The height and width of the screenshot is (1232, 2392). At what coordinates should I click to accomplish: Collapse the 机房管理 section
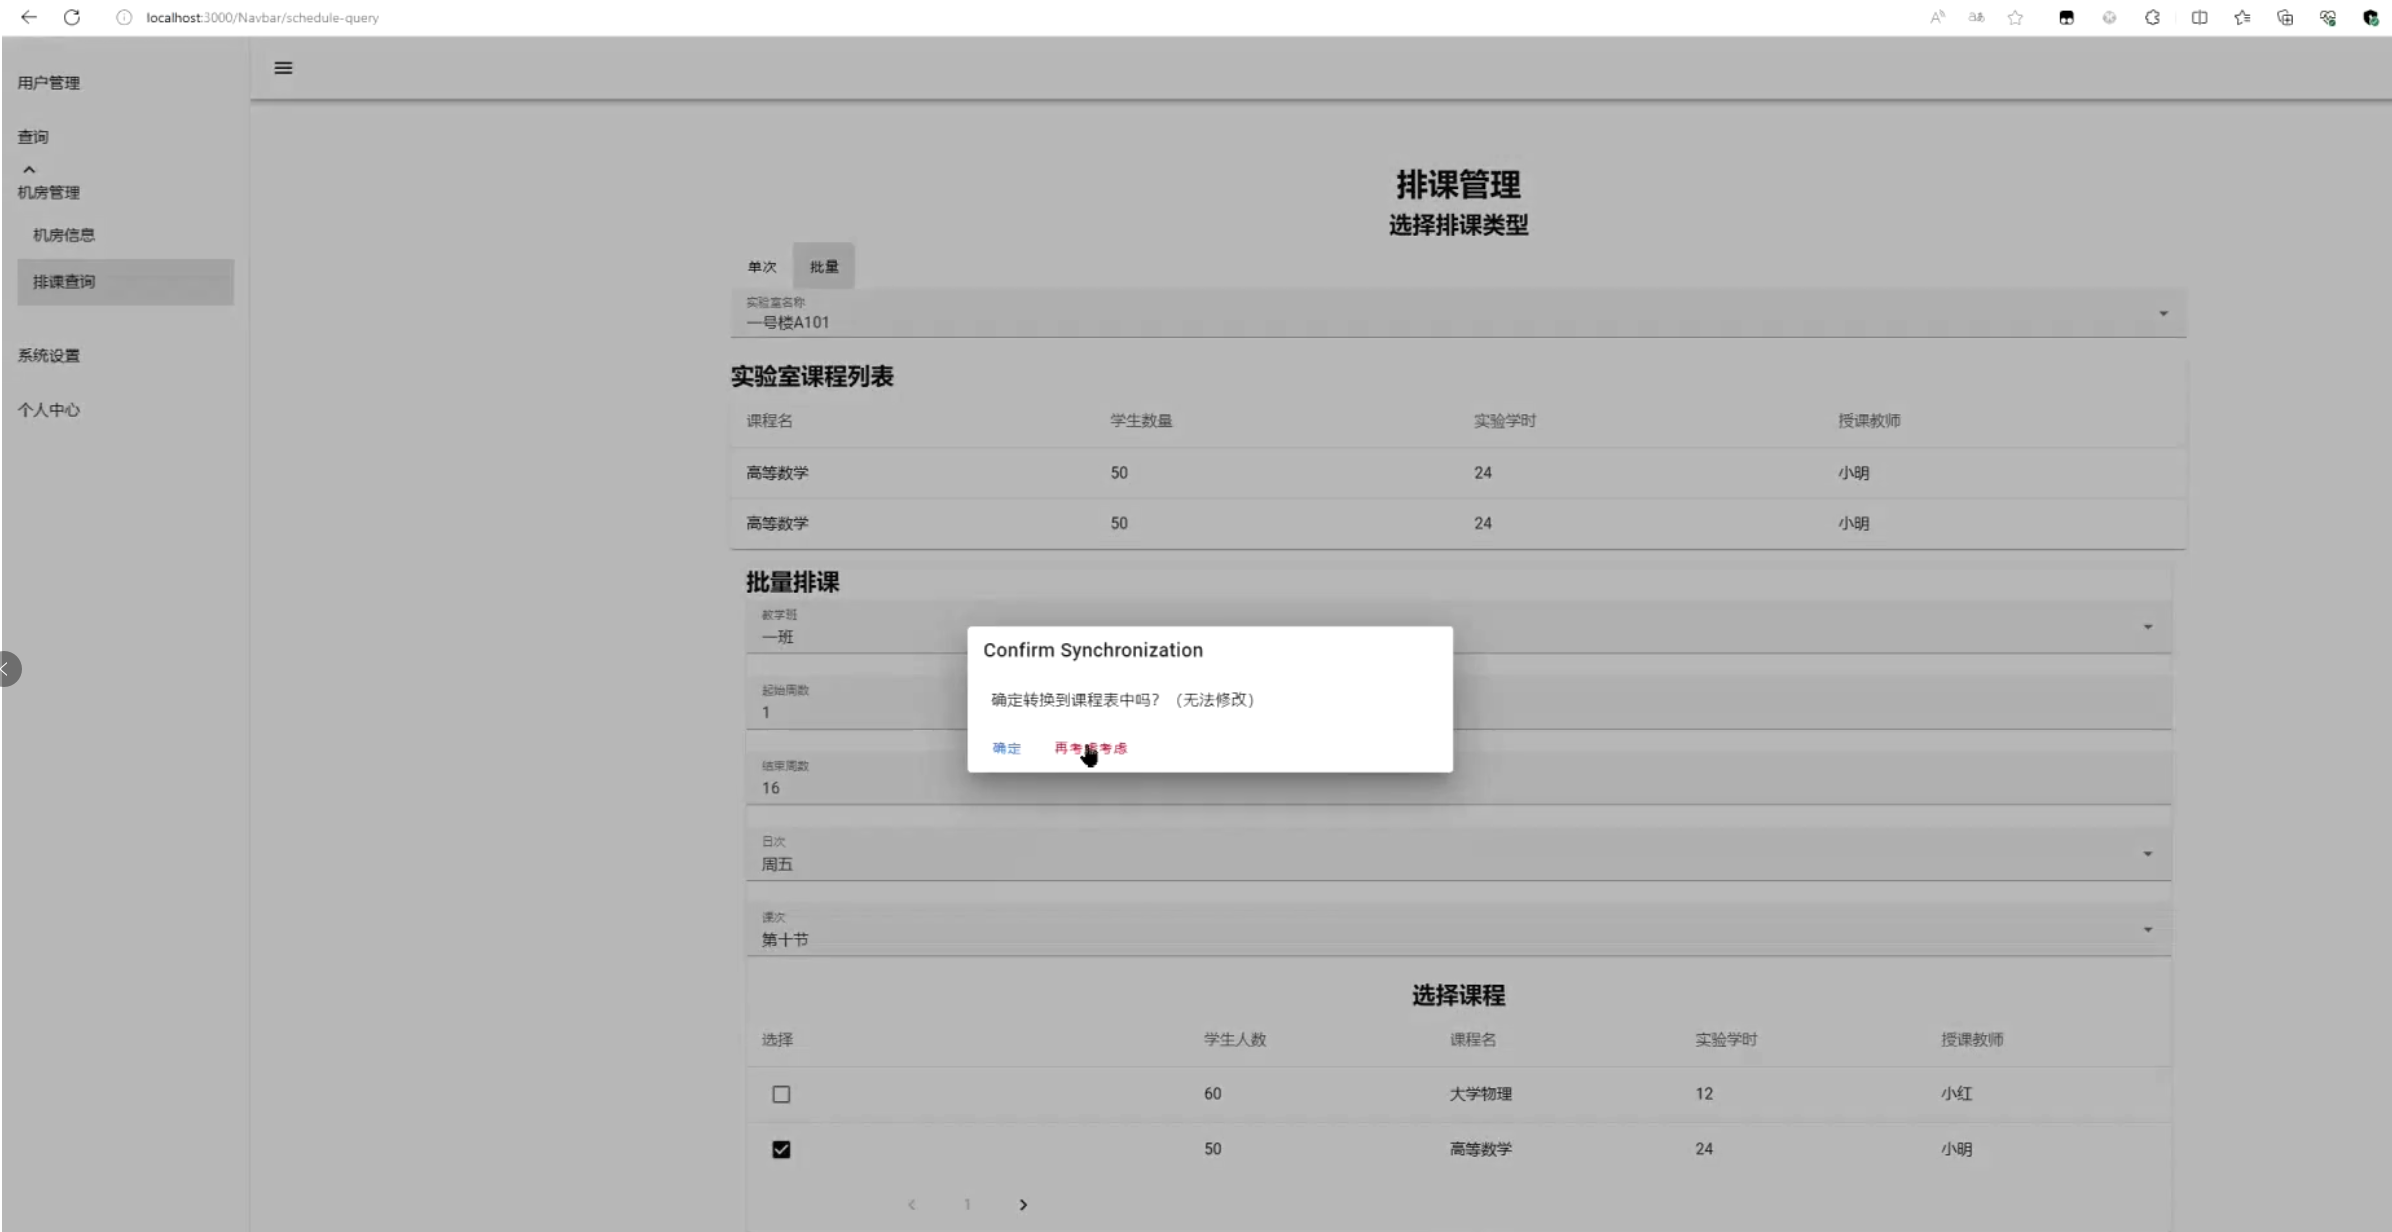pyautogui.click(x=30, y=168)
